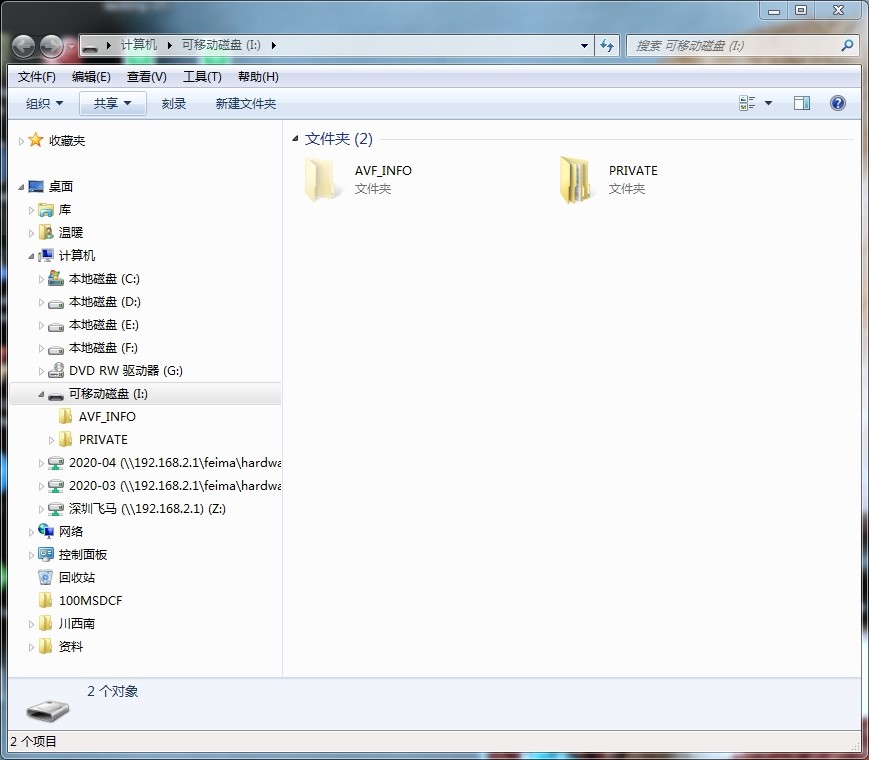Select 本地磁盘 (F:) in the tree
This screenshot has width=869, height=760.
(103, 348)
